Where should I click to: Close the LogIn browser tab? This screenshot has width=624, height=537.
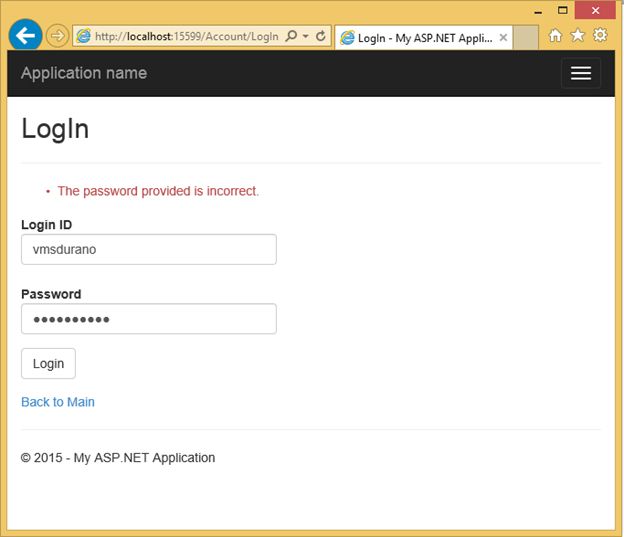pyautogui.click(x=503, y=37)
